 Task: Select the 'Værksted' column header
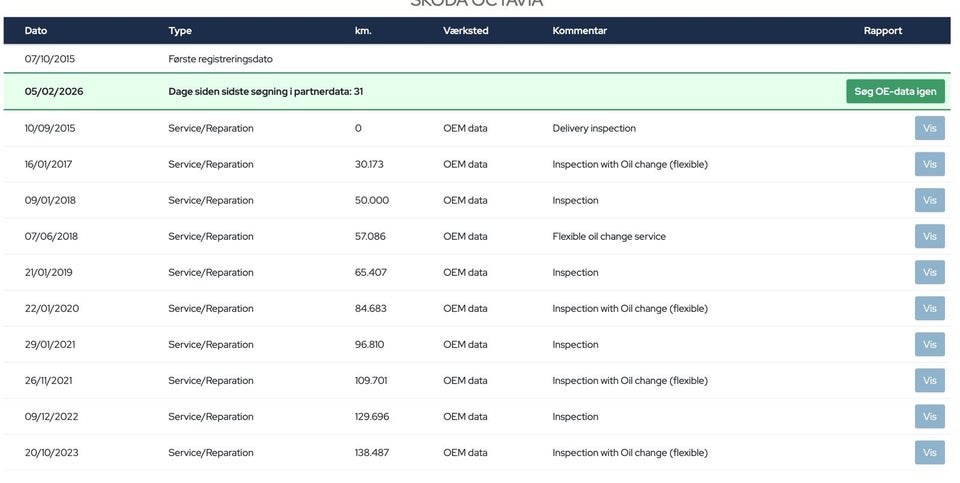[x=466, y=30]
